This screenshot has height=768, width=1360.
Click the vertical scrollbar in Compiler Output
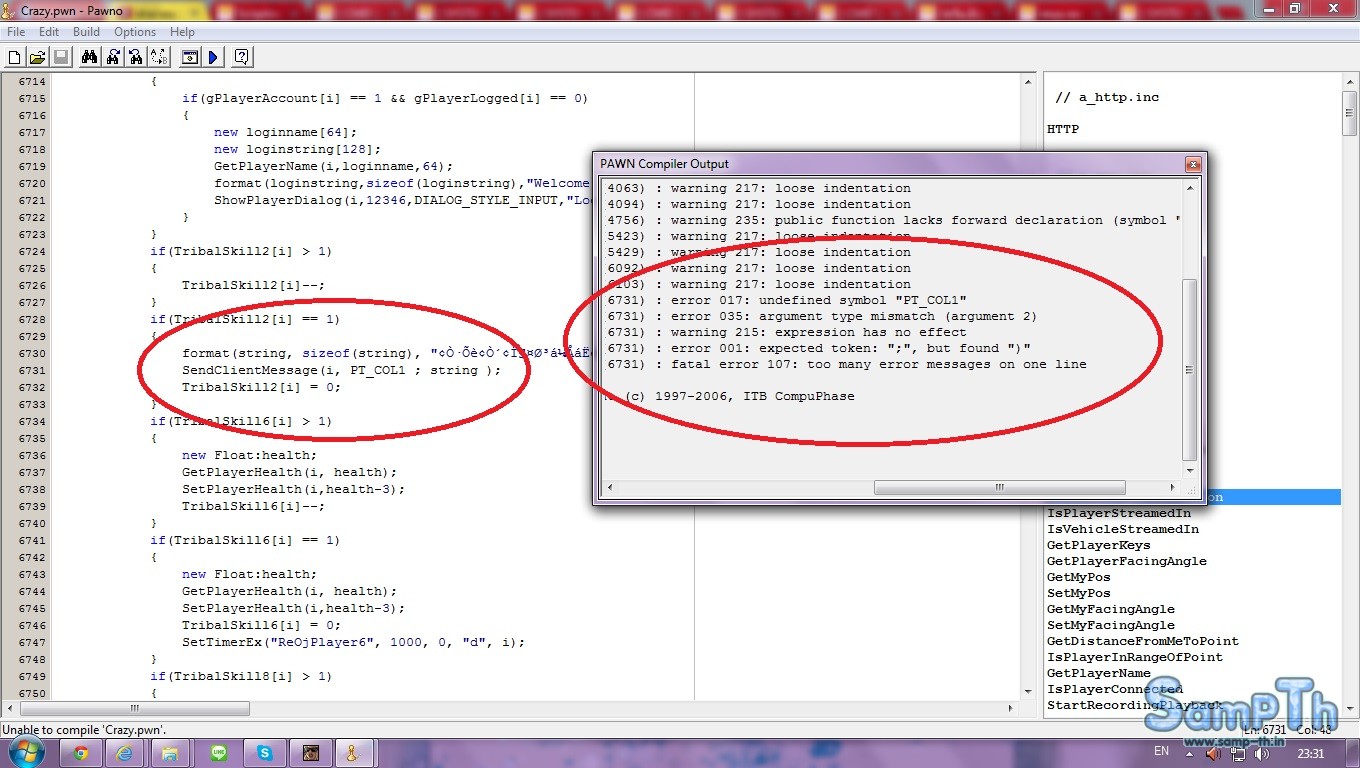click(x=1189, y=370)
